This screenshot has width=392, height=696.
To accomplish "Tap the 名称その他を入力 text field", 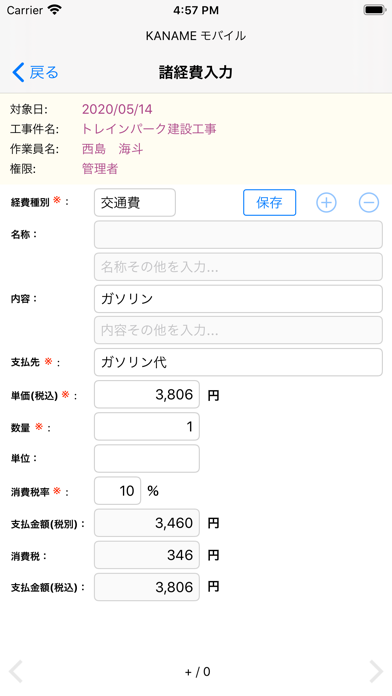I will point(238,267).
